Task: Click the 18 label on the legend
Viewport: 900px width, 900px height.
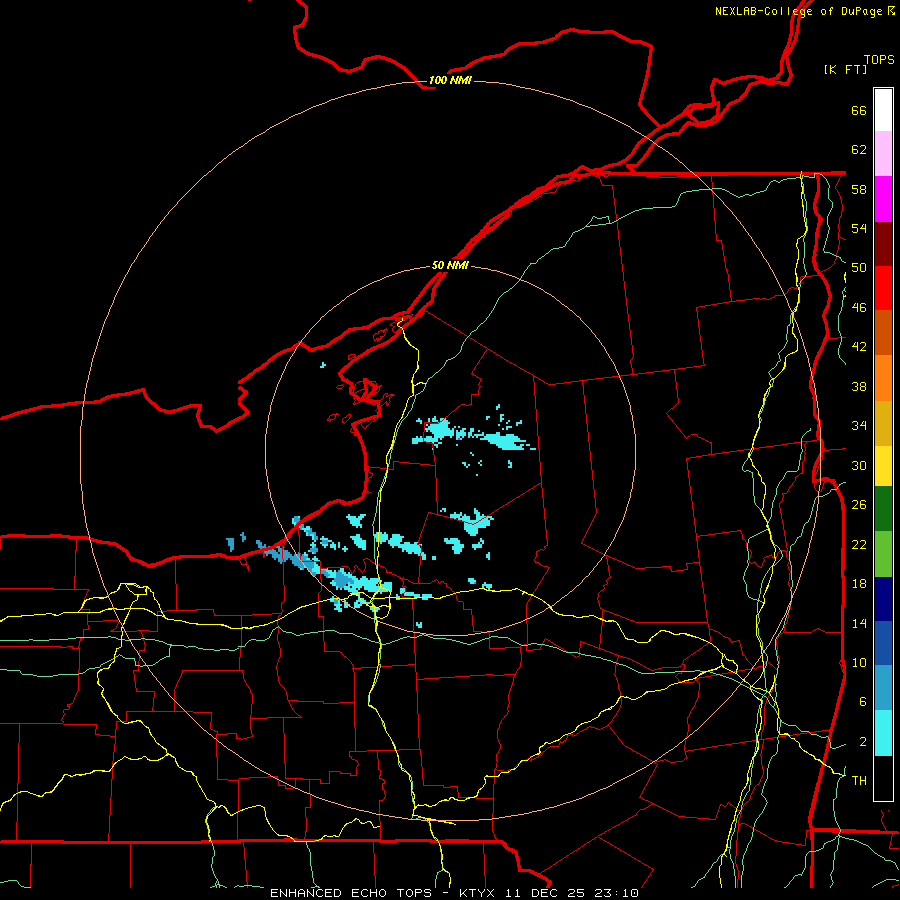Action: (x=859, y=584)
